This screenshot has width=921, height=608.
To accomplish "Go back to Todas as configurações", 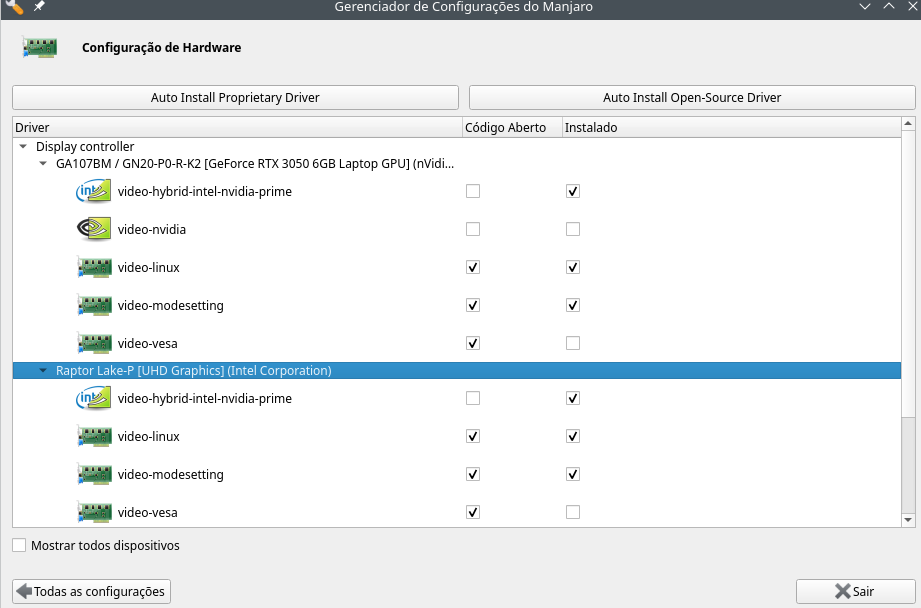I will coord(92,591).
